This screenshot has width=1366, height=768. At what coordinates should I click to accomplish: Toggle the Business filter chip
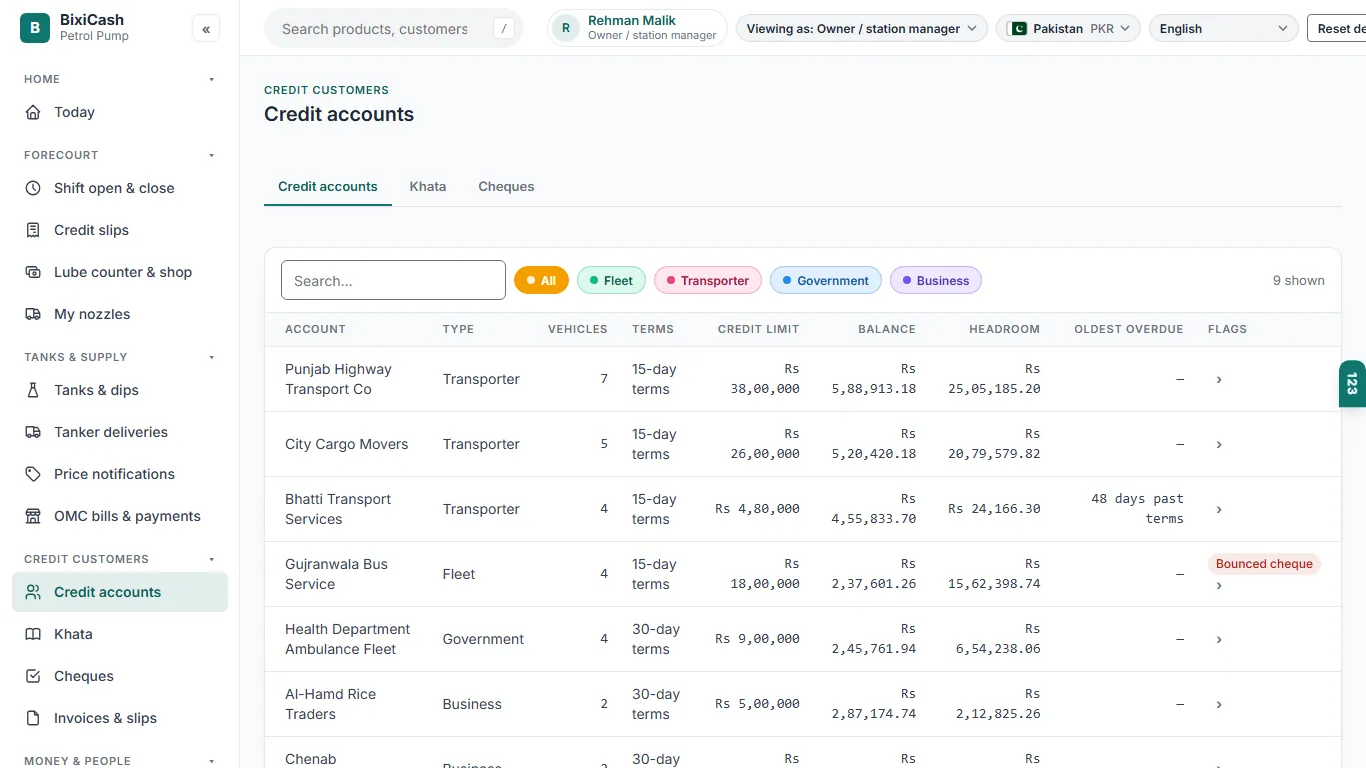[x=936, y=281]
